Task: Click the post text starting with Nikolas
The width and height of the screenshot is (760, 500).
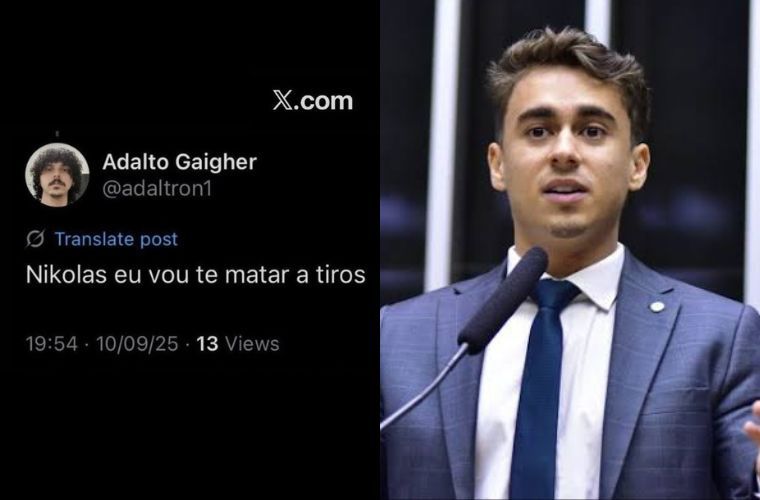Action: tap(195, 275)
